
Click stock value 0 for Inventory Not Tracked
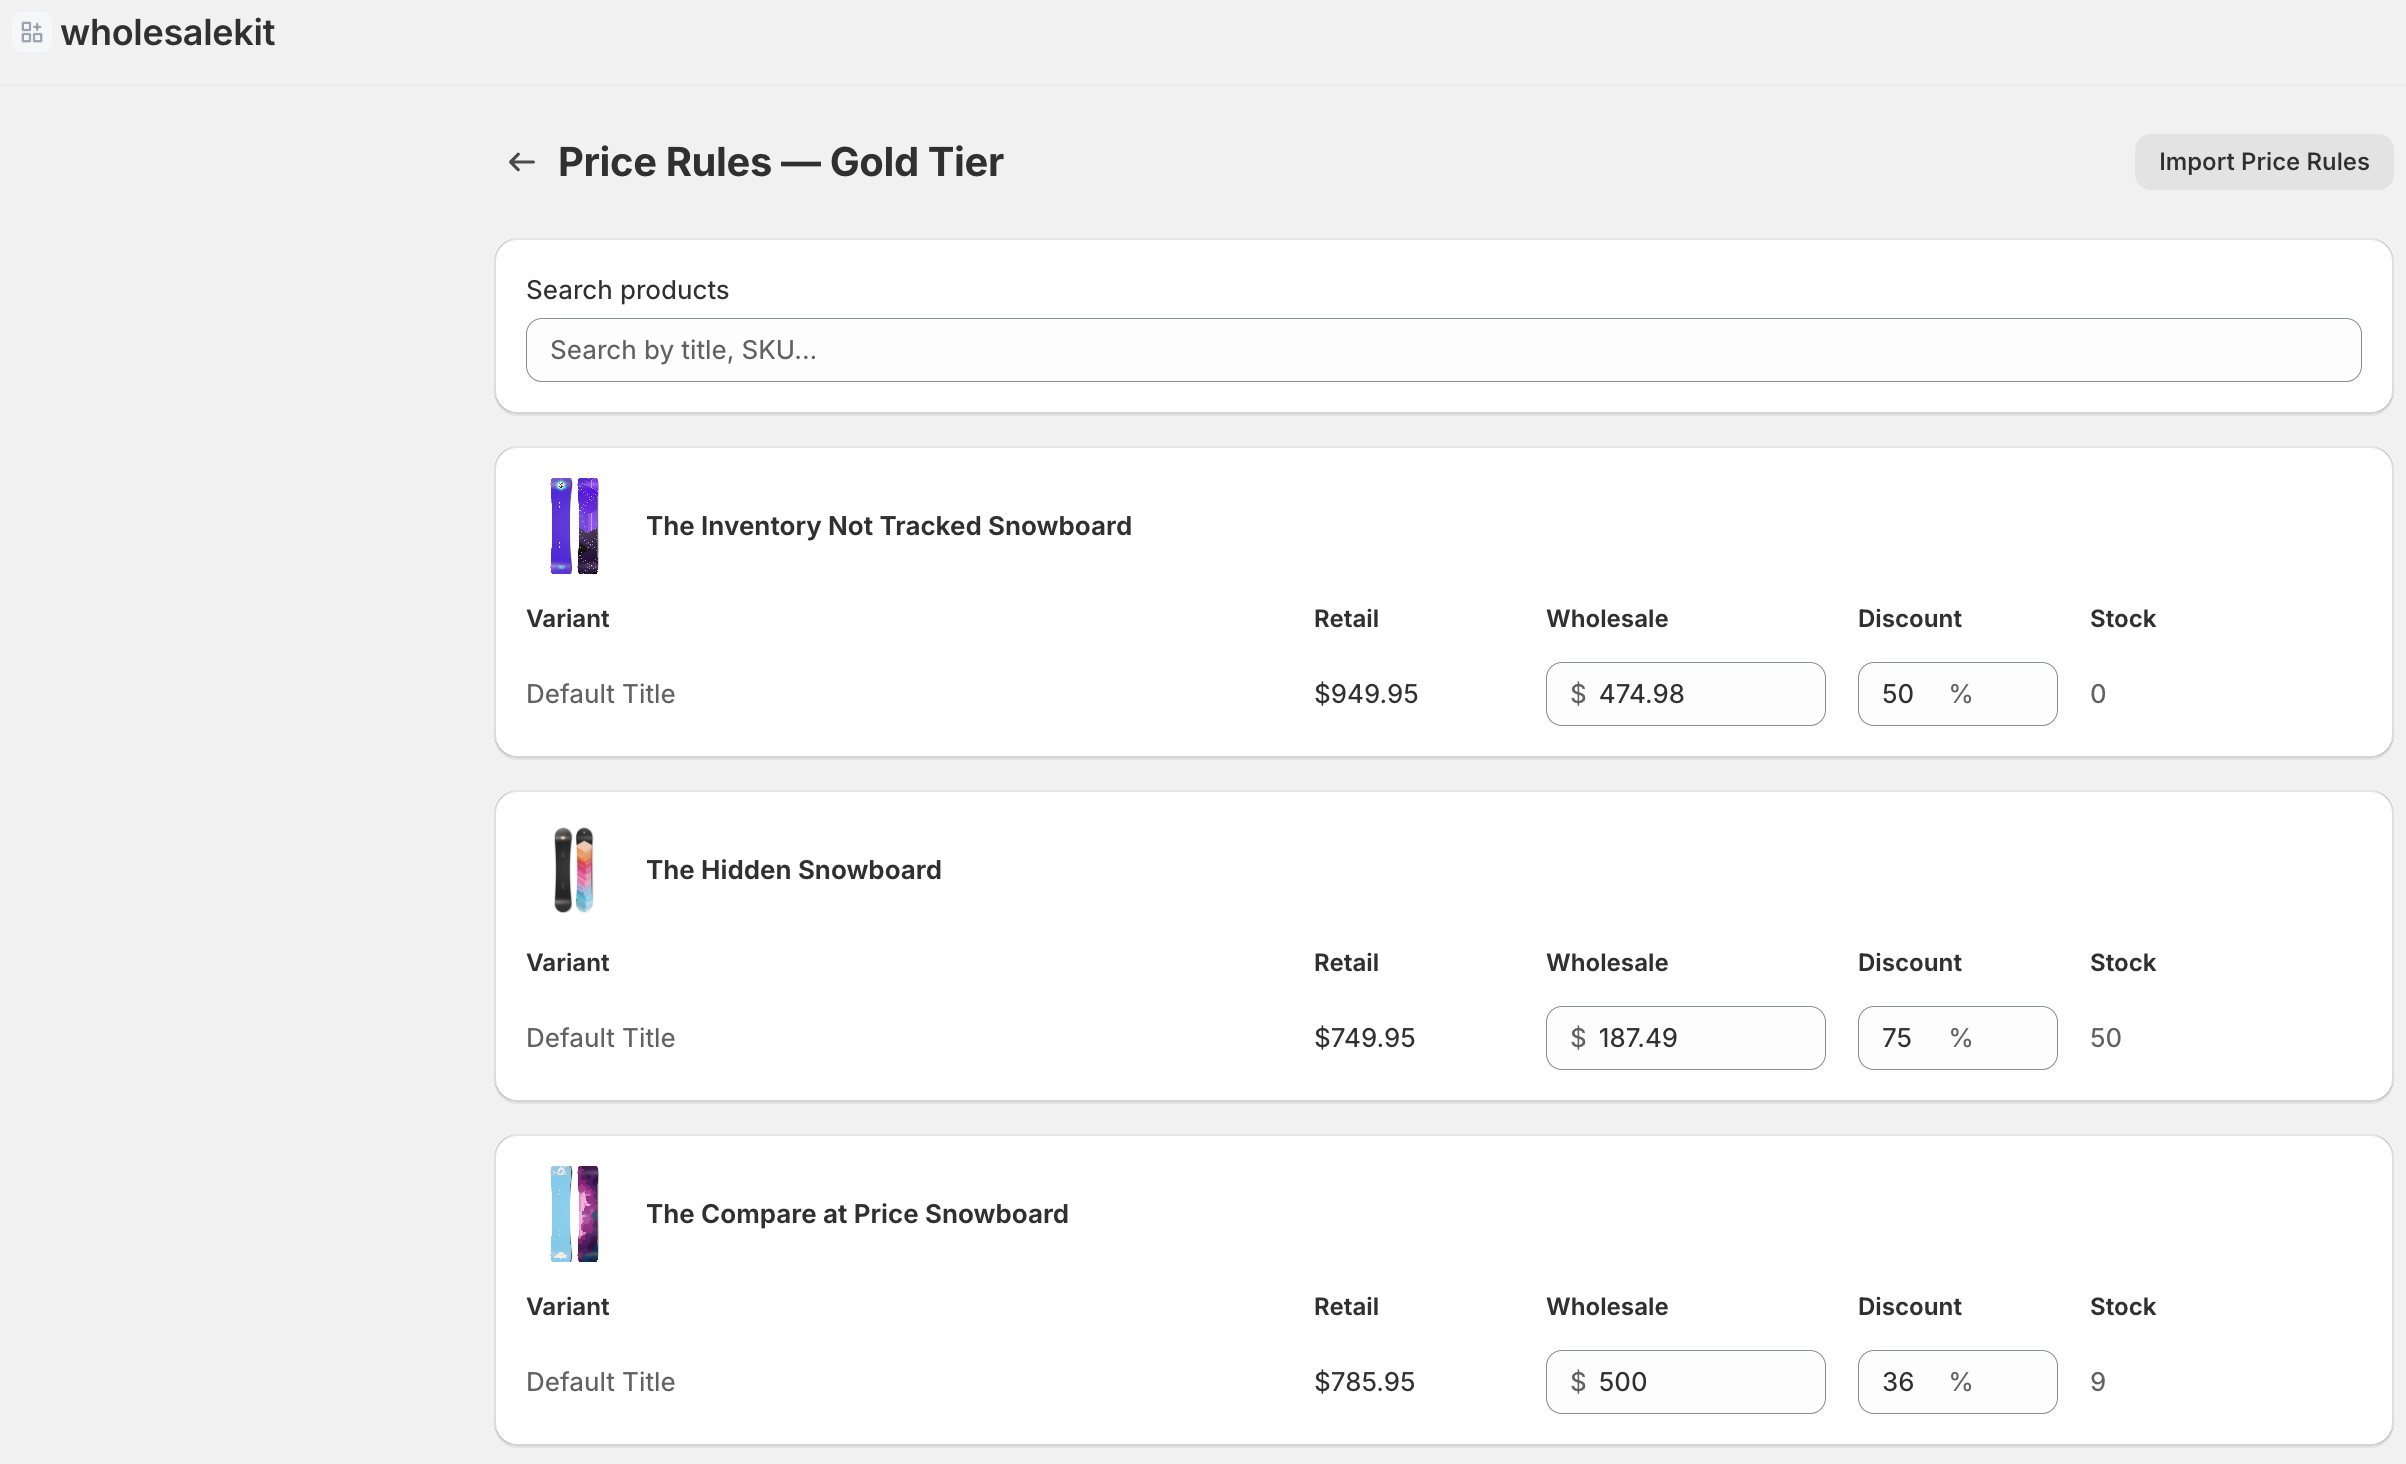click(2098, 694)
